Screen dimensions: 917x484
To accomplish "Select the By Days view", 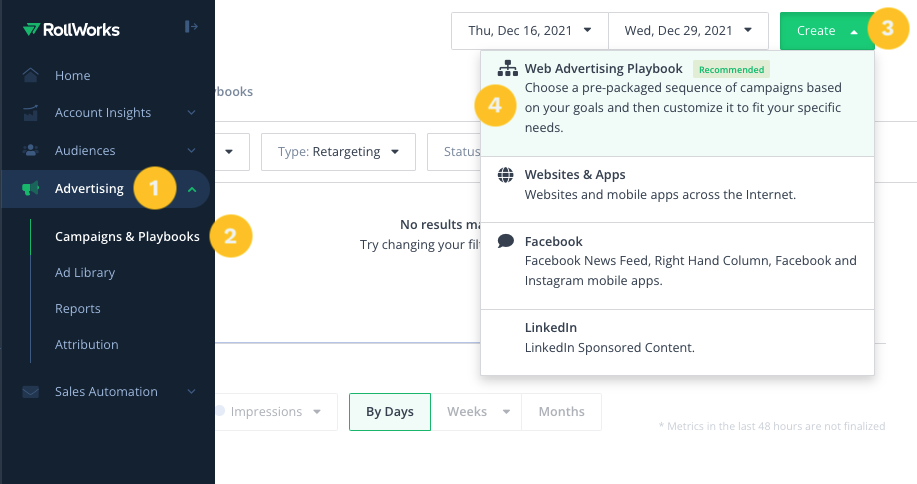I will point(390,412).
